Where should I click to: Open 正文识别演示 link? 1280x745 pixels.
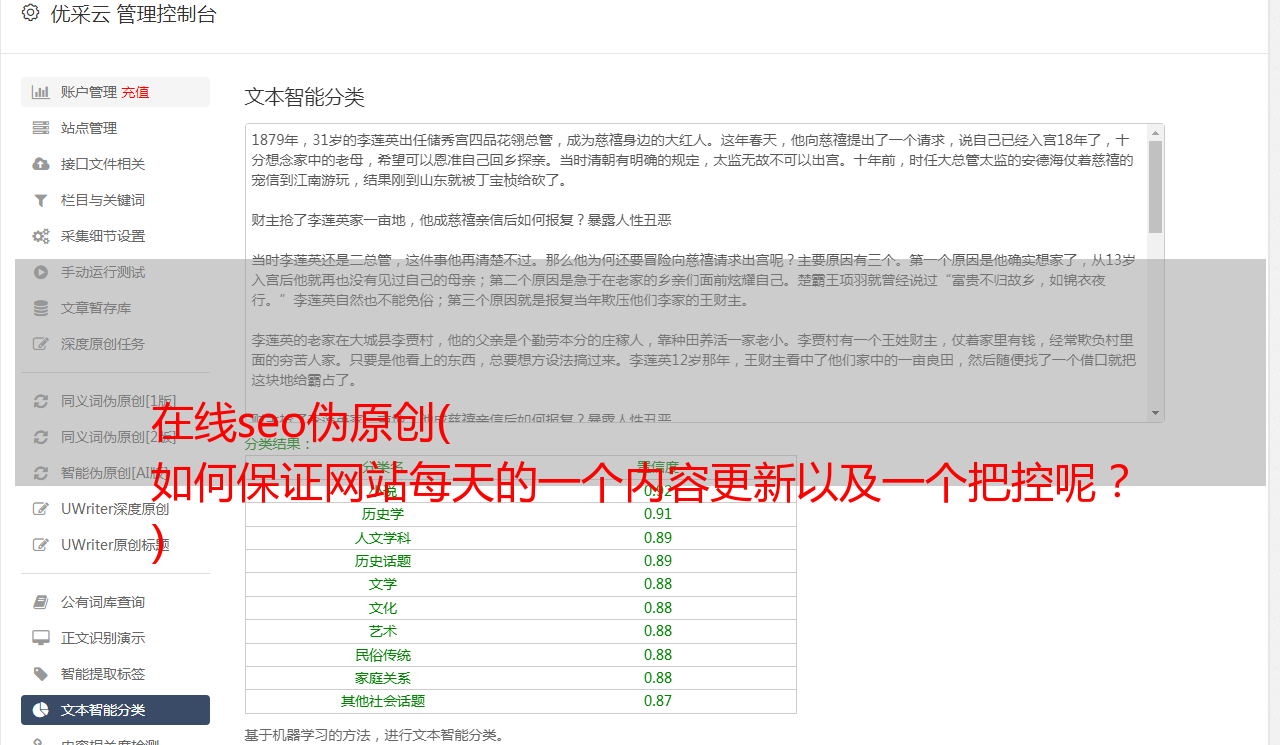pyautogui.click(x=115, y=638)
